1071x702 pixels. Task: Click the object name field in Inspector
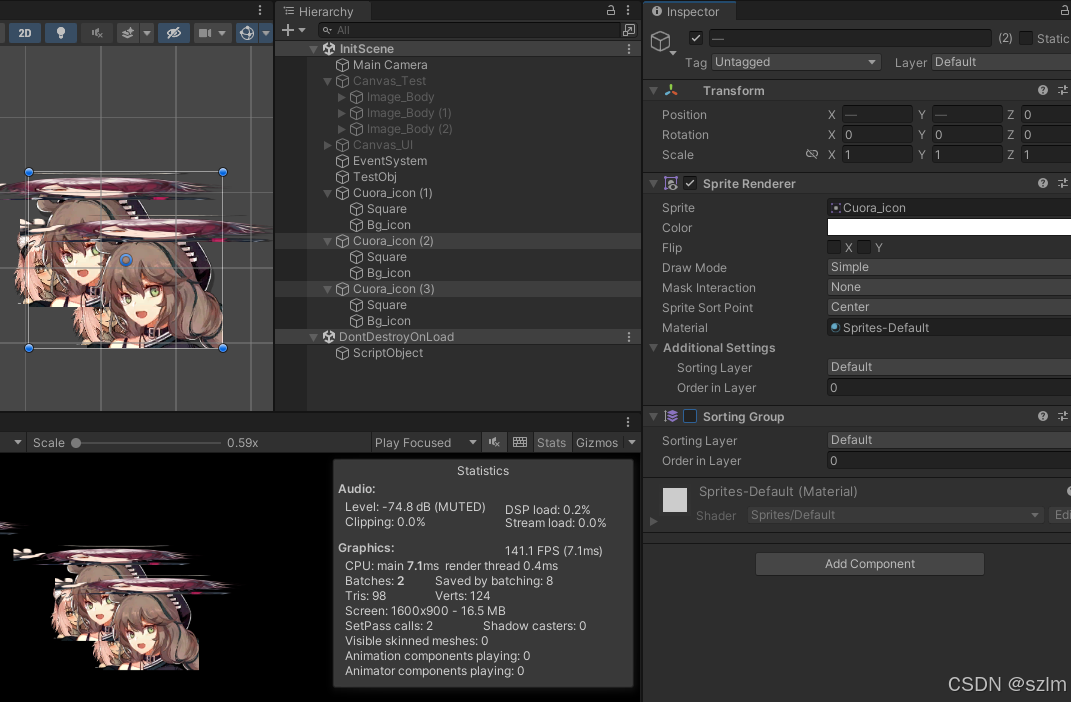coord(850,38)
